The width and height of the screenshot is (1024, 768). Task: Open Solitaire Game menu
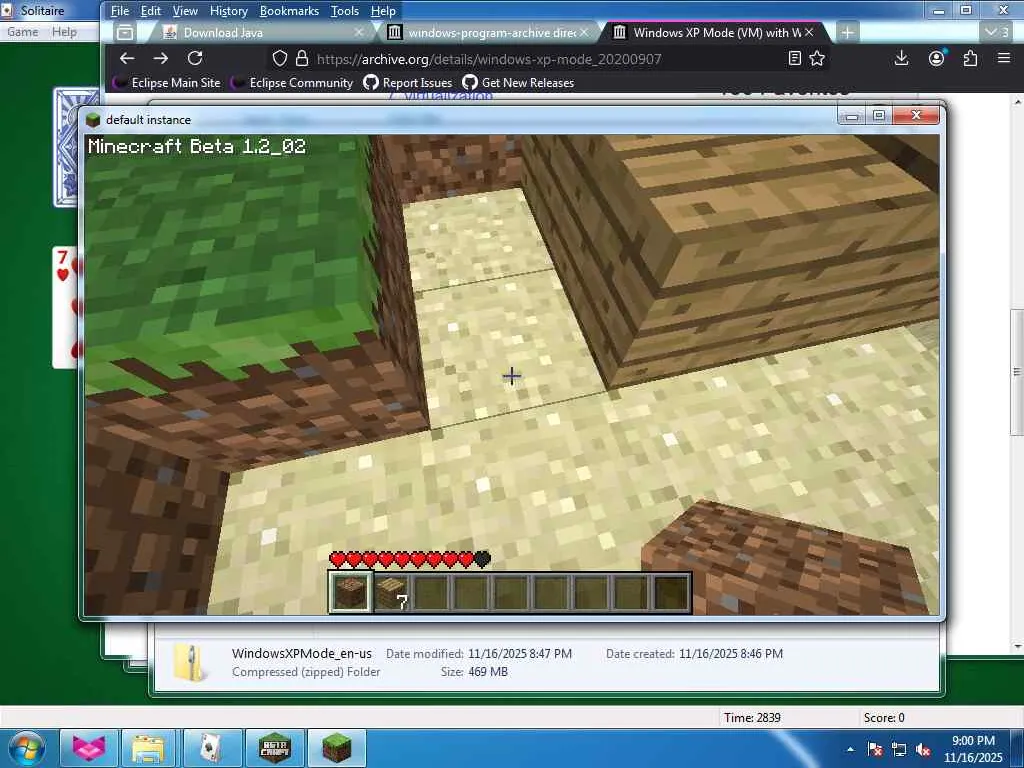[x=22, y=31]
